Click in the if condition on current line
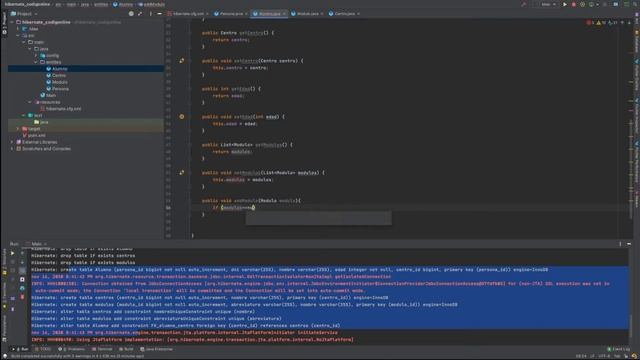The image size is (640, 360). pos(238,208)
